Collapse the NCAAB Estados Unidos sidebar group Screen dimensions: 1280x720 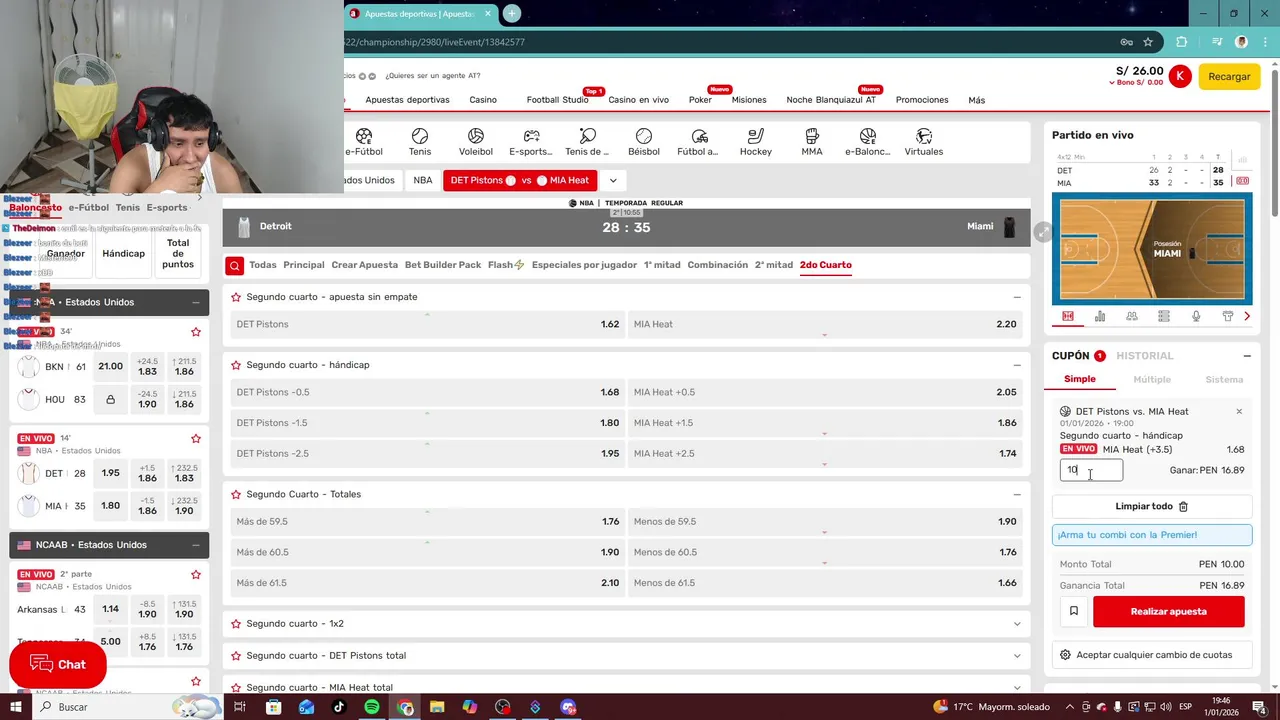pyautogui.click(x=196, y=545)
